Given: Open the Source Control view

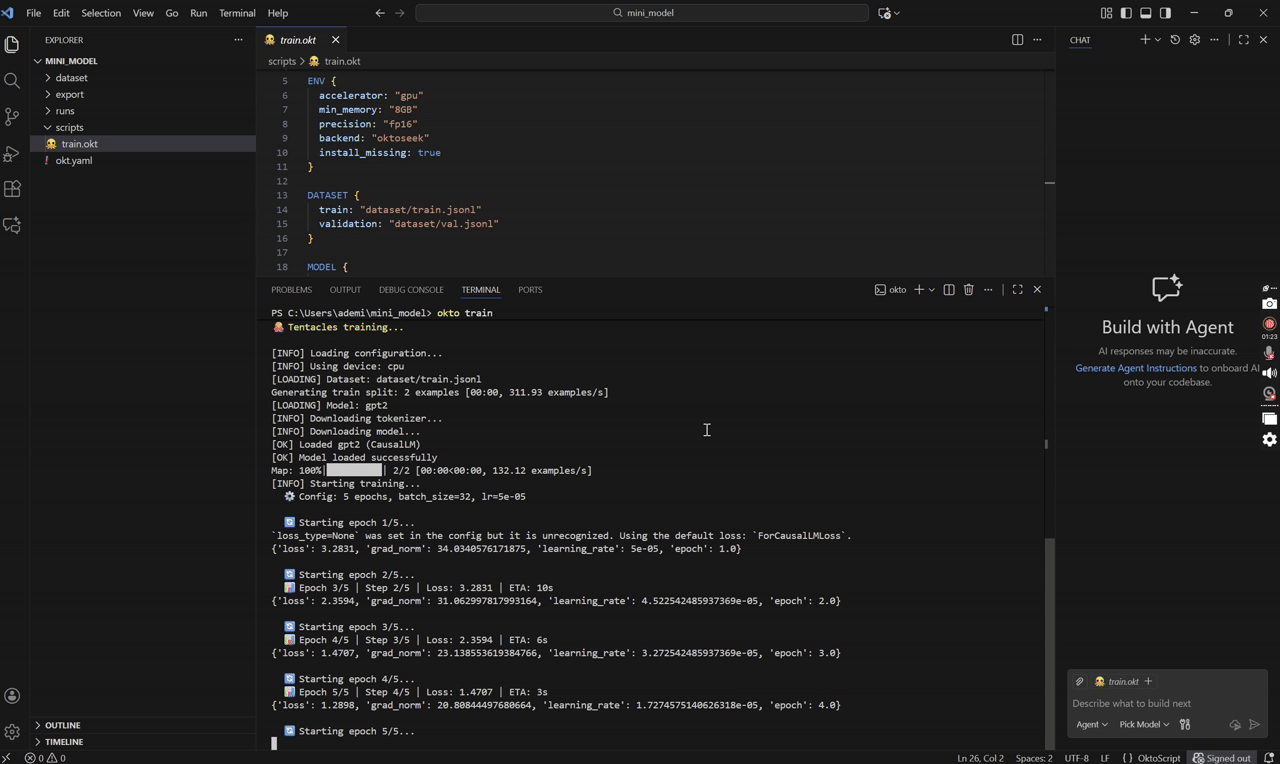Looking at the screenshot, I should pos(12,117).
